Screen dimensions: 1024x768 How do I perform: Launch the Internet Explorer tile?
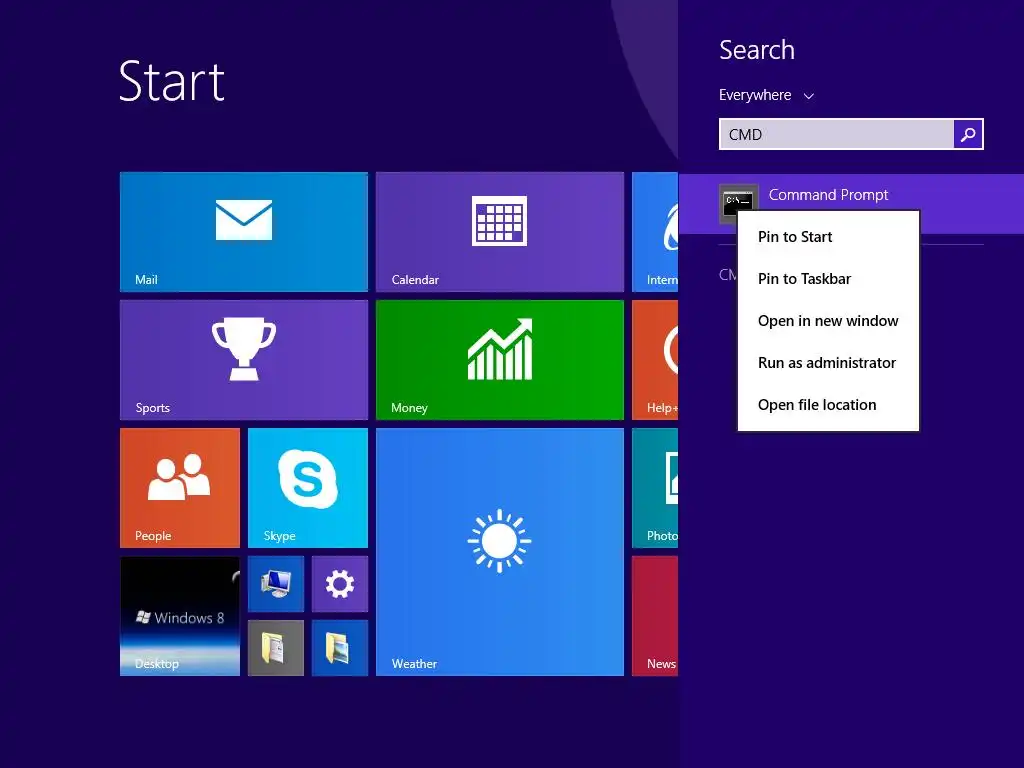point(655,232)
